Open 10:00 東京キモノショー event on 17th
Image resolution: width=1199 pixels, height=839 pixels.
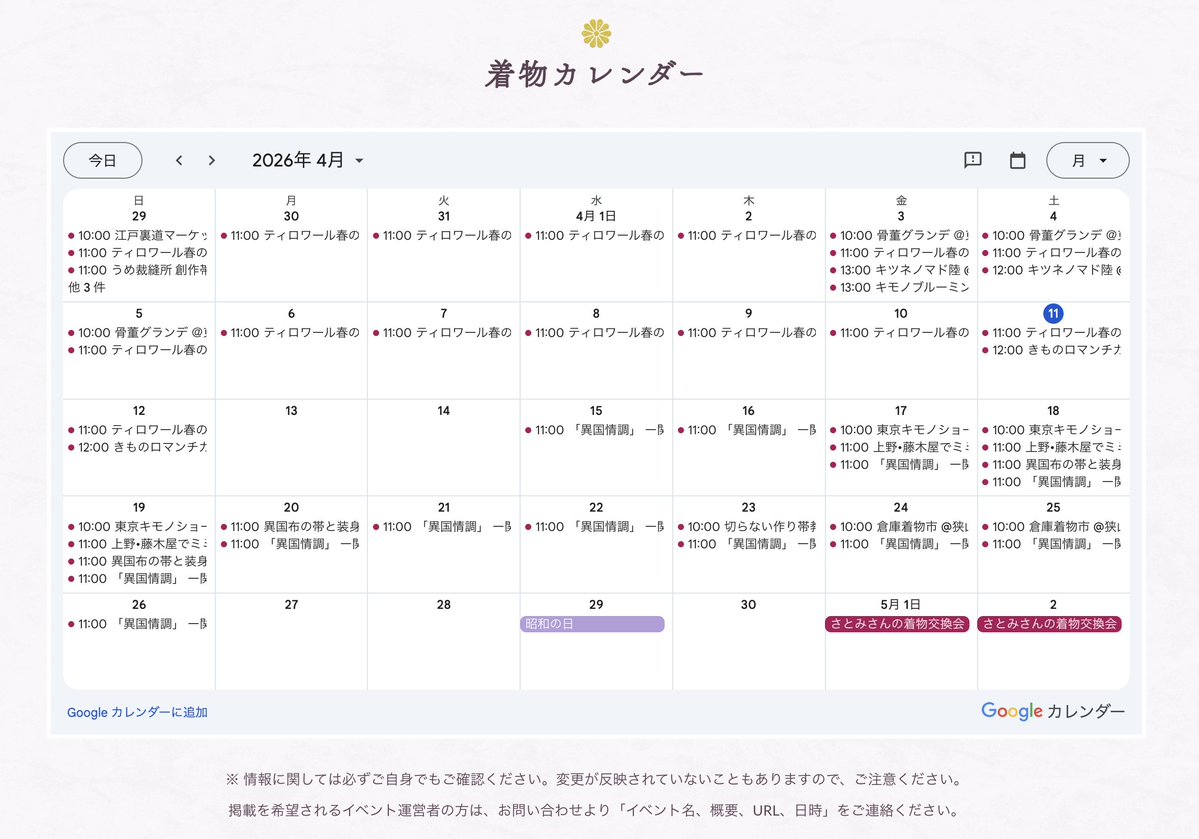pos(900,430)
